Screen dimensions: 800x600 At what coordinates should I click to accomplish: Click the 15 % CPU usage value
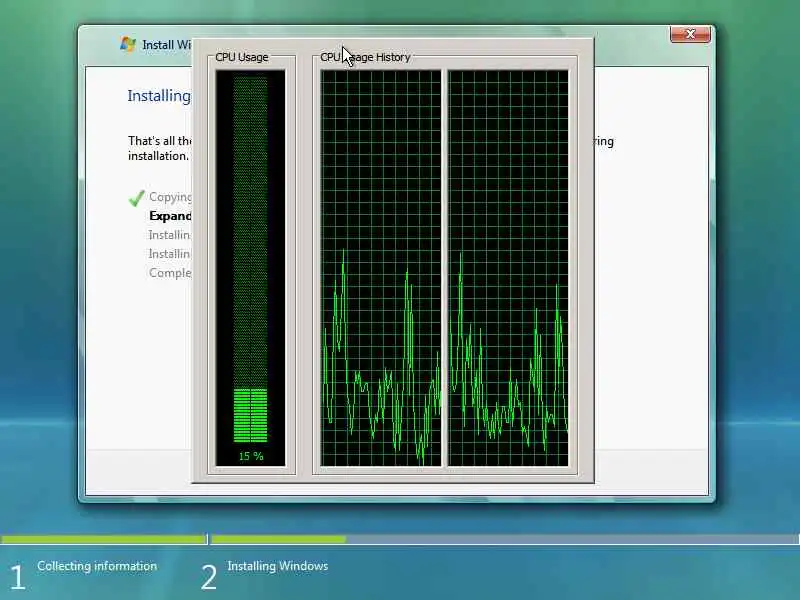pos(251,456)
